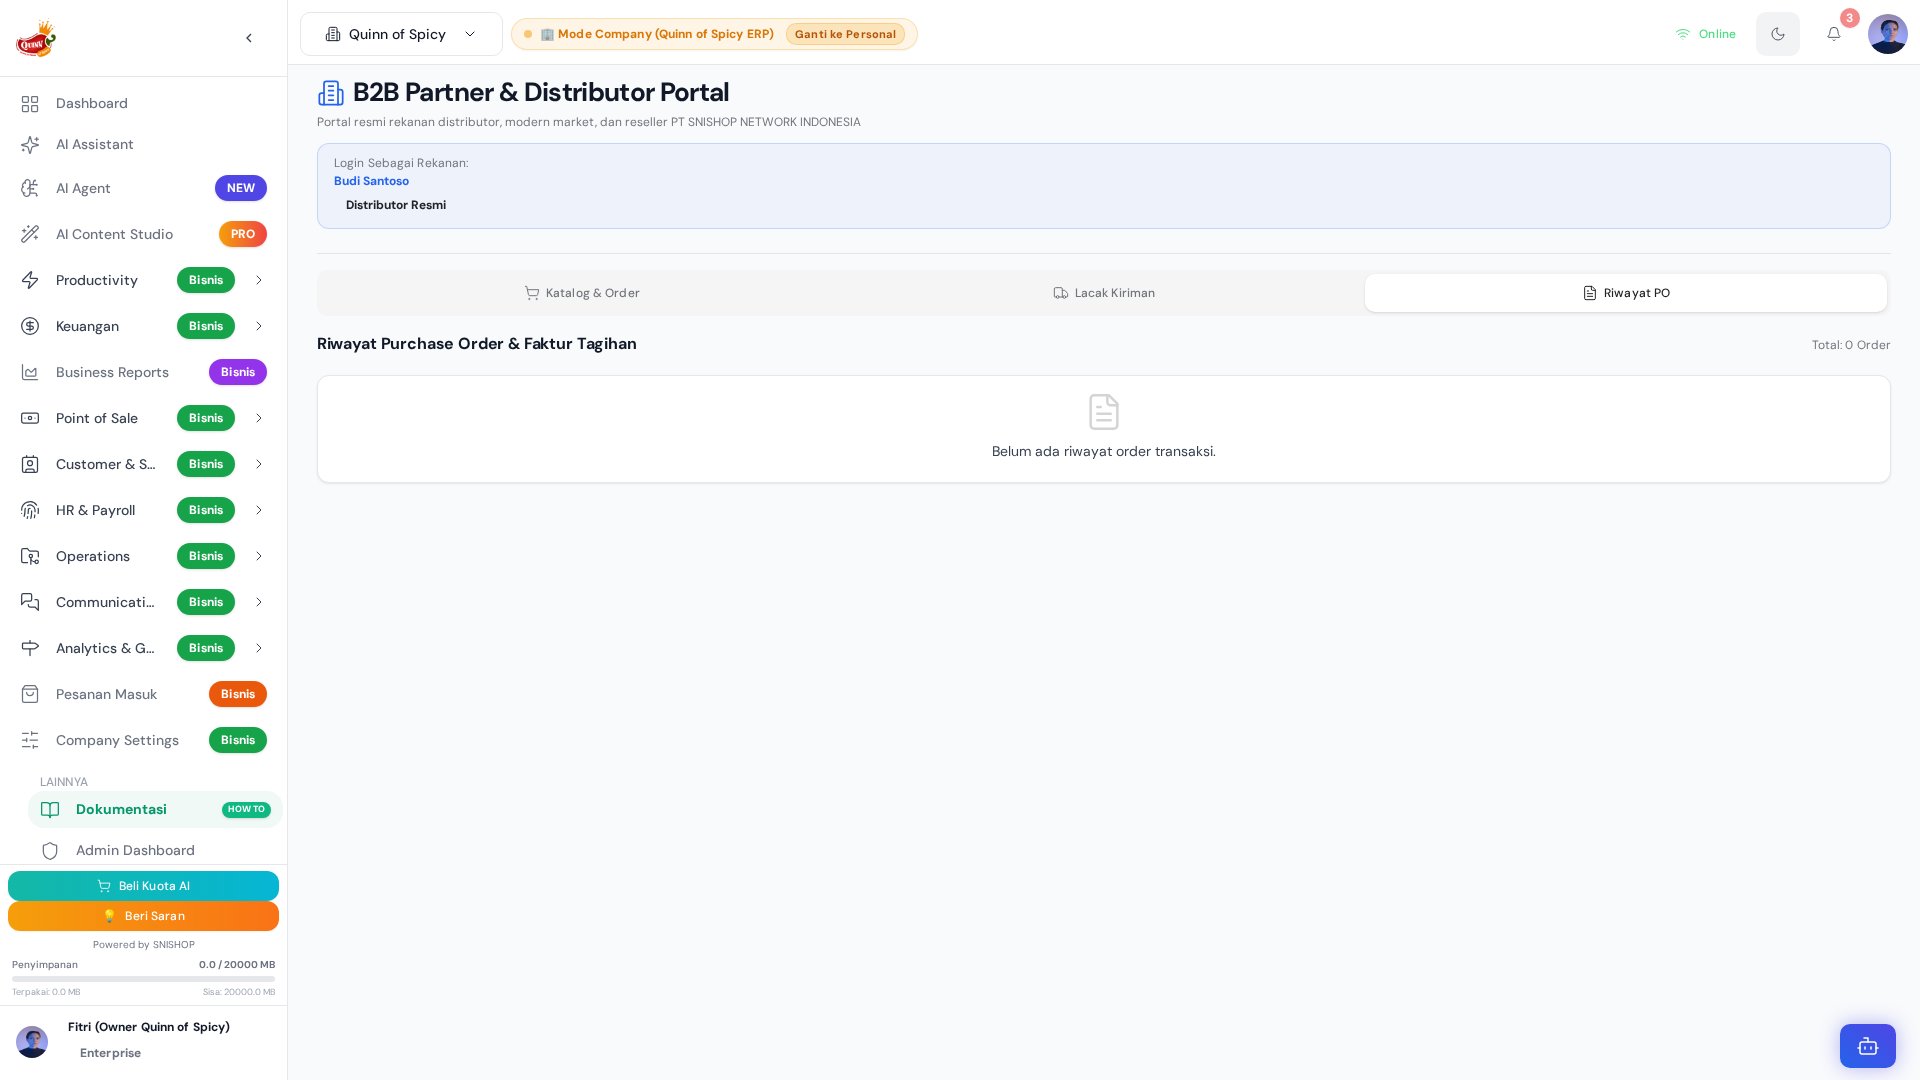Open the notifications bell
The image size is (1920, 1080).
(1834, 34)
